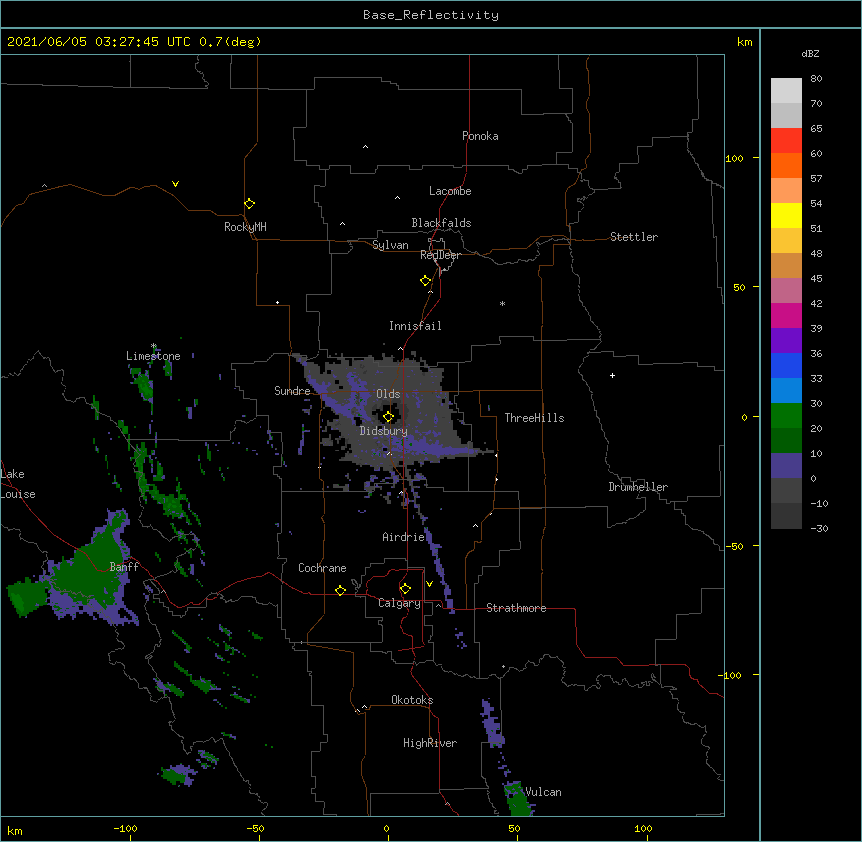Viewport: 862px width, 842px height.
Task: Click the yellow diamond marker below Cochrane
Action: point(340,590)
